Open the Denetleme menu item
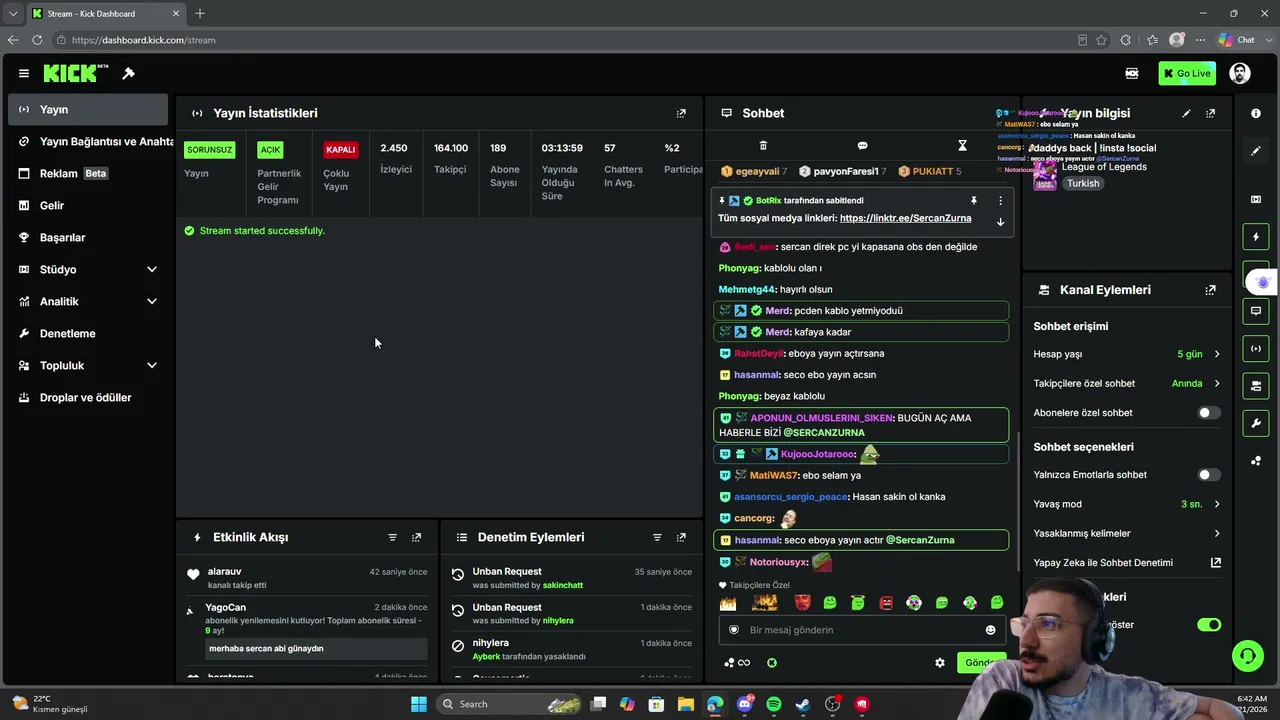The height and width of the screenshot is (720, 1280). [x=88, y=333]
